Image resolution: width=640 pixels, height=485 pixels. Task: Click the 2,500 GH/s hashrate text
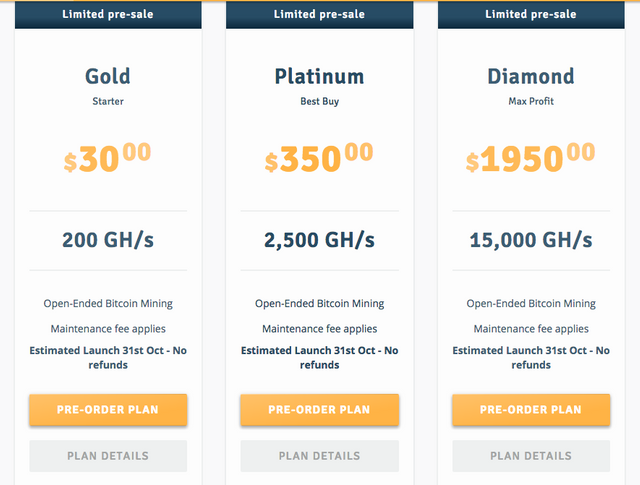(x=319, y=240)
